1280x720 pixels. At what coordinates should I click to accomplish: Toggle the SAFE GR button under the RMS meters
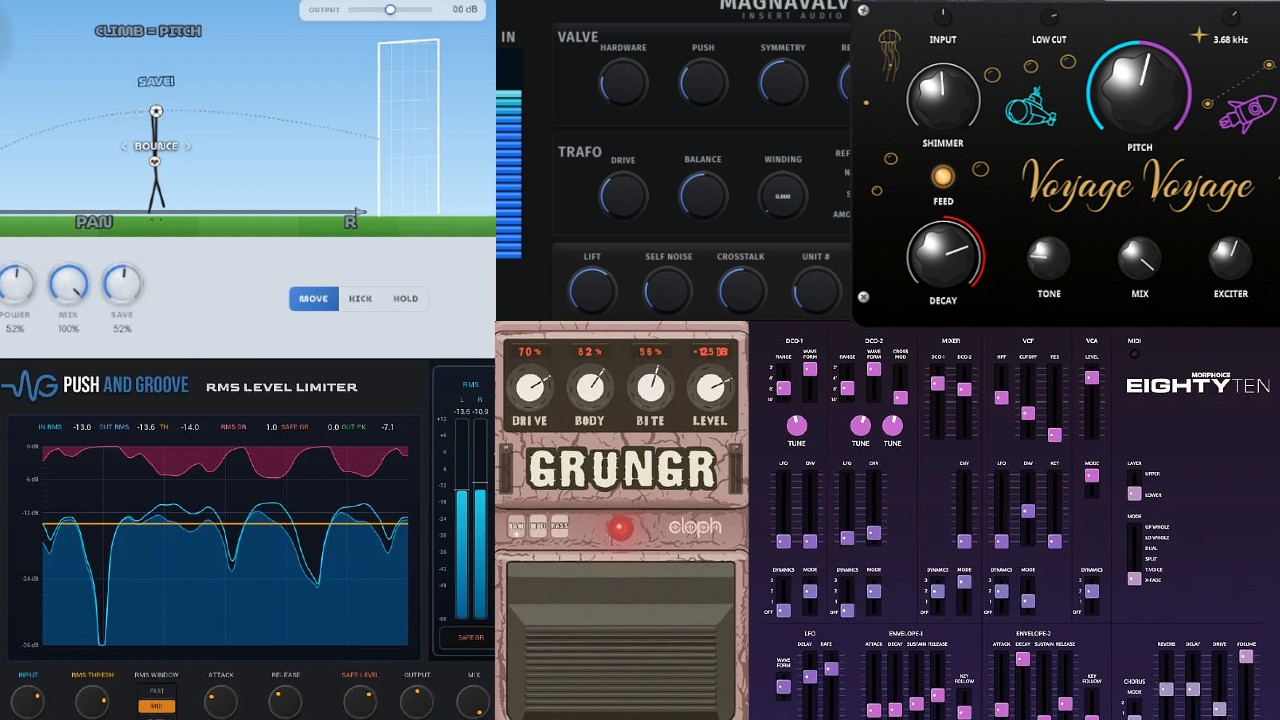click(x=470, y=637)
